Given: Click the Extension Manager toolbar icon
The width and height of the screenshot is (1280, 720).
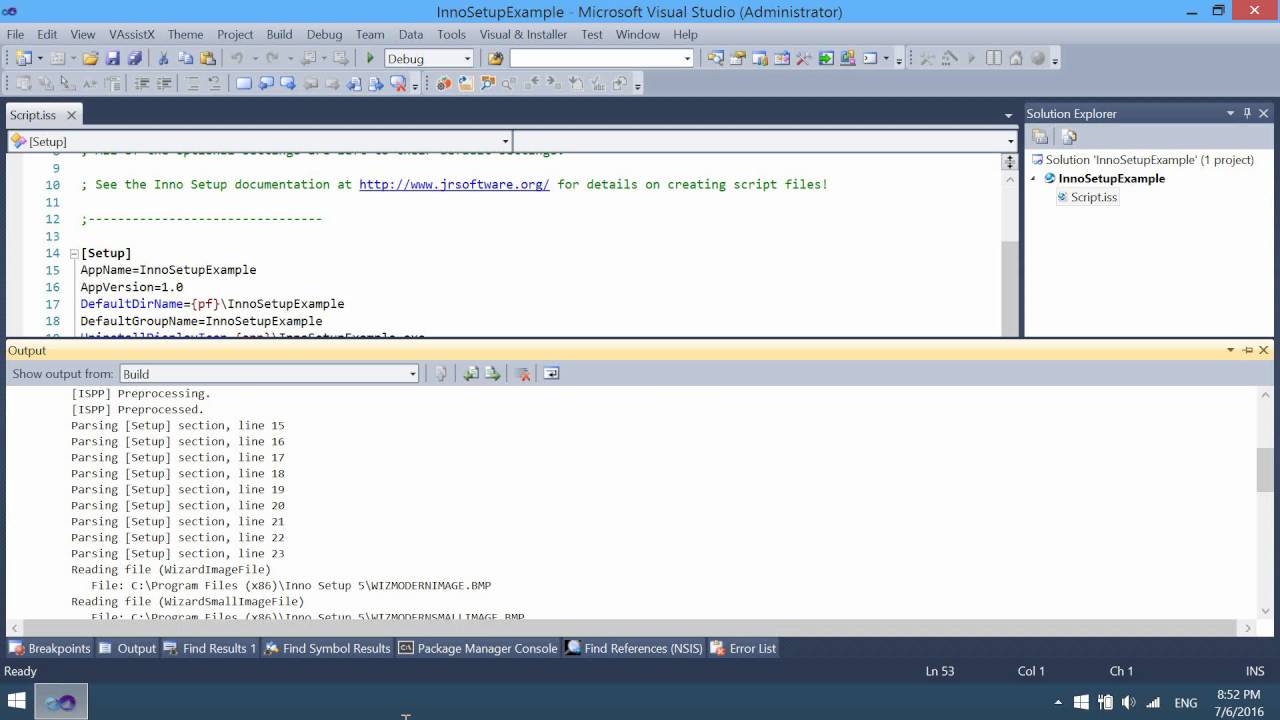Looking at the screenshot, I should click(848, 58).
